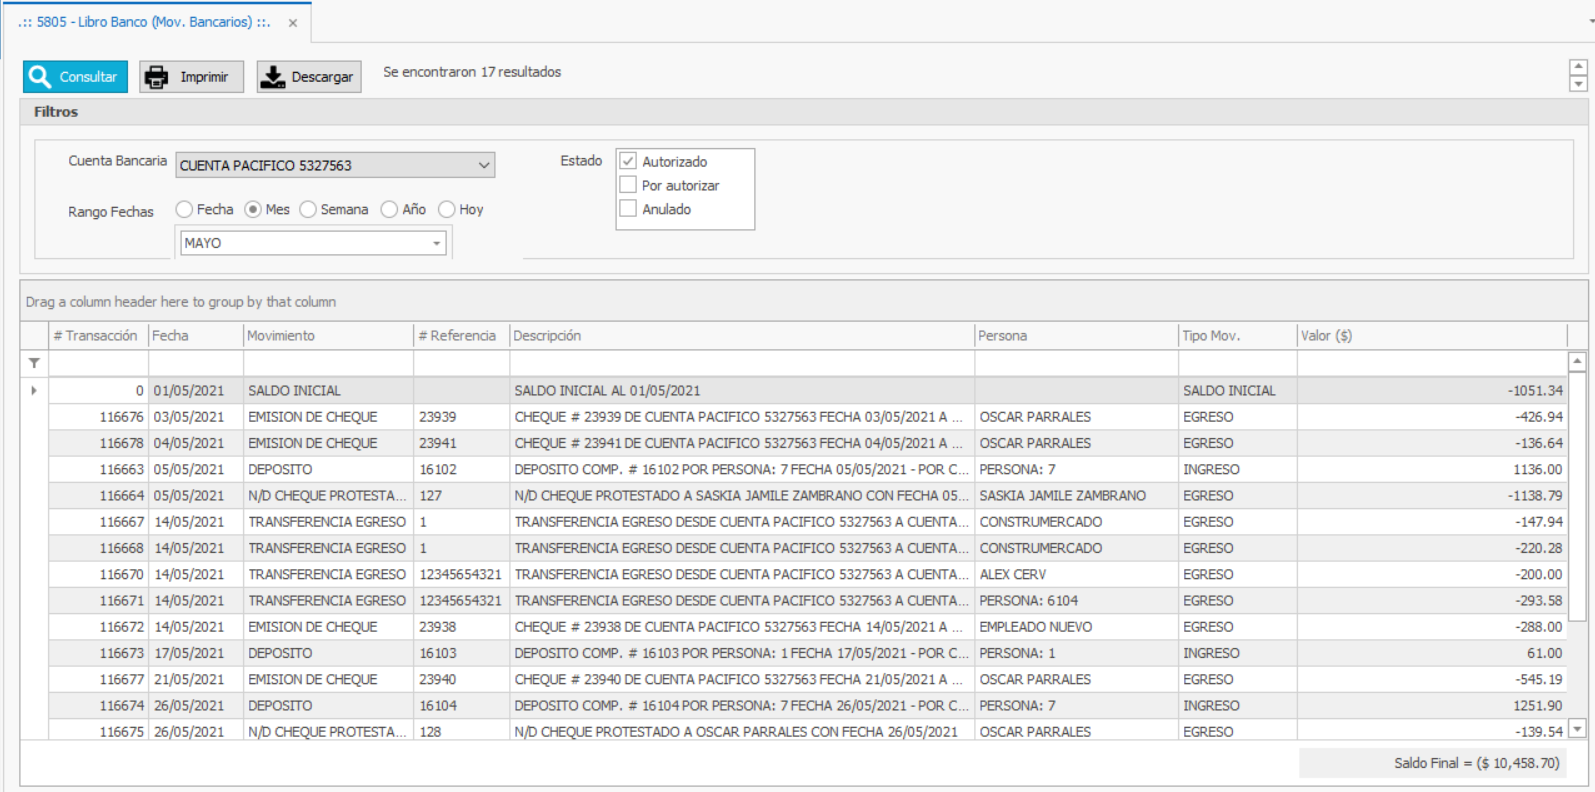Click DEPOSITO movement in row 116663
This screenshot has height=792, width=1595.
[328, 469]
